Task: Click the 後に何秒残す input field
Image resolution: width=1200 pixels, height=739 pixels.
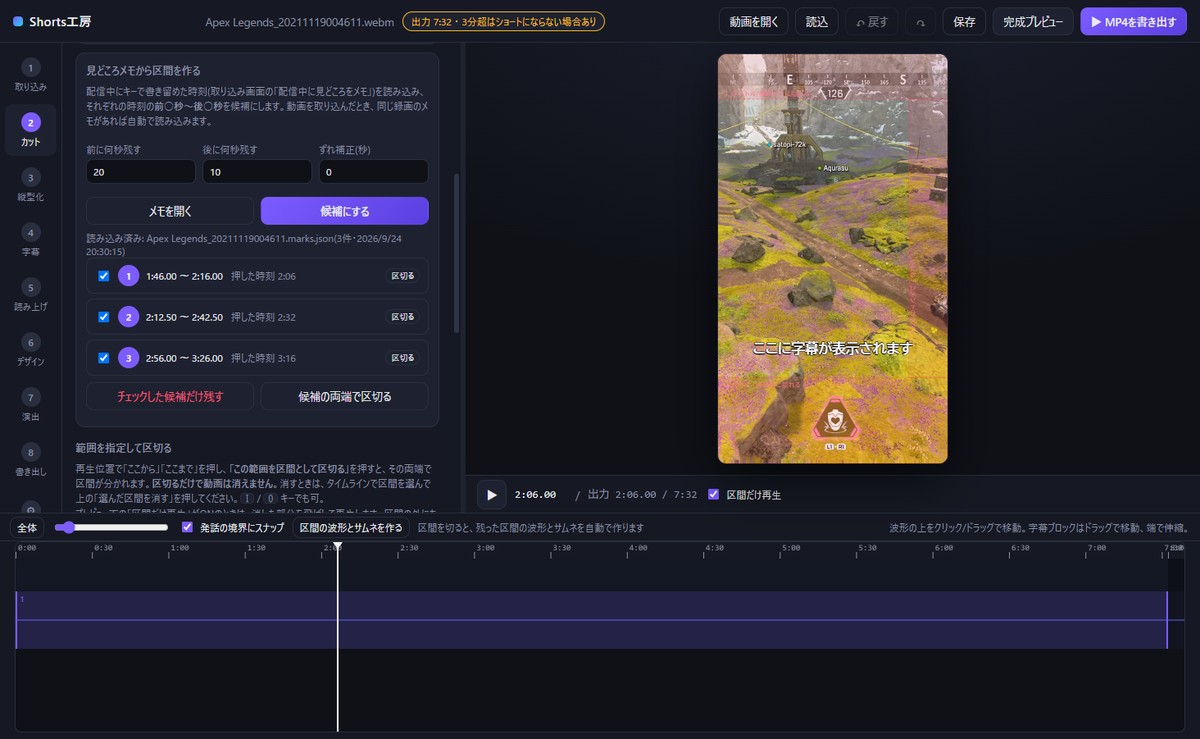Action: tap(257, 172)
